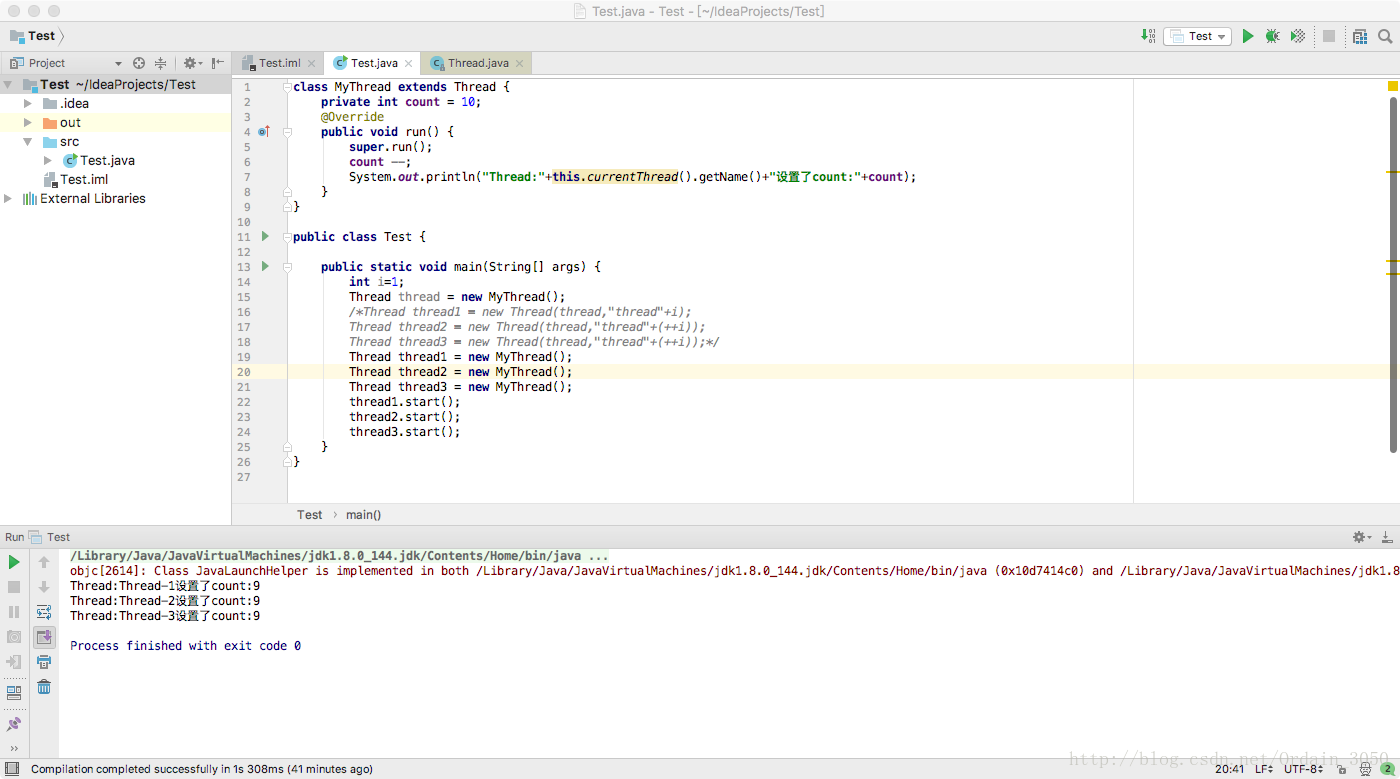Click yellow inspection indicator square
This screenshot has height=779, width=1400.
[x=1392, y=87]
